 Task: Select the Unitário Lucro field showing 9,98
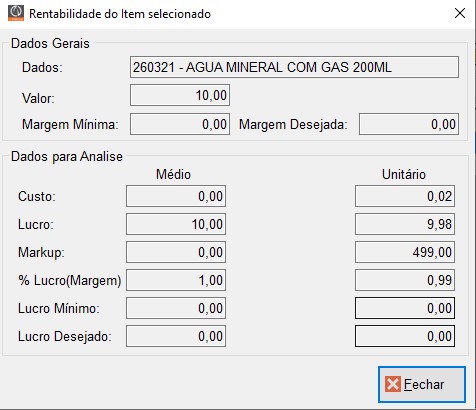[405, 224]
